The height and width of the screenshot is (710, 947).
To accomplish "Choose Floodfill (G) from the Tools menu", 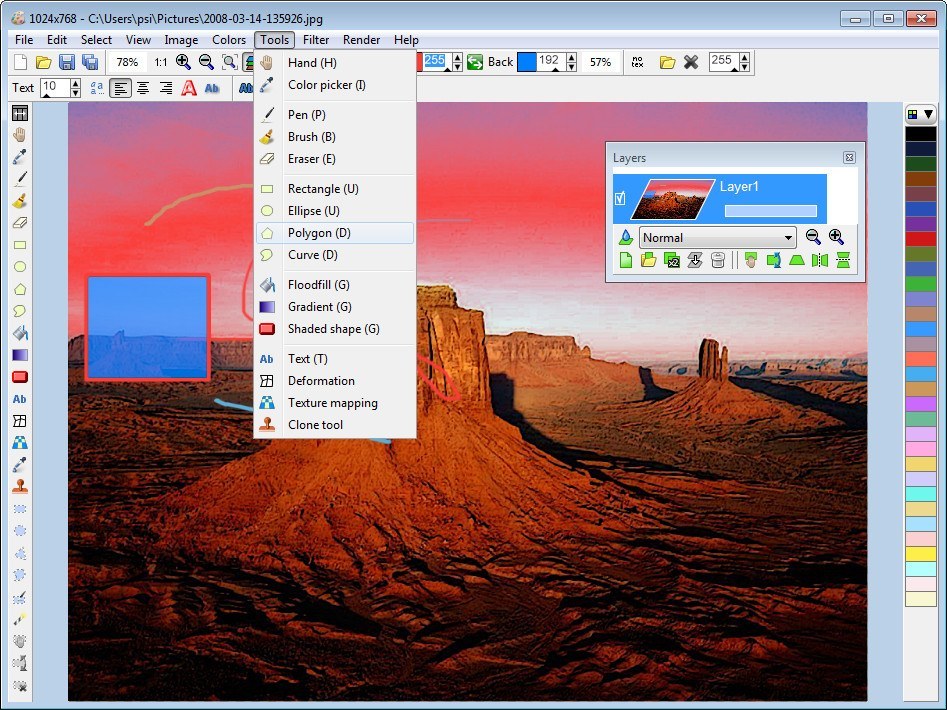I will point(318,285).
